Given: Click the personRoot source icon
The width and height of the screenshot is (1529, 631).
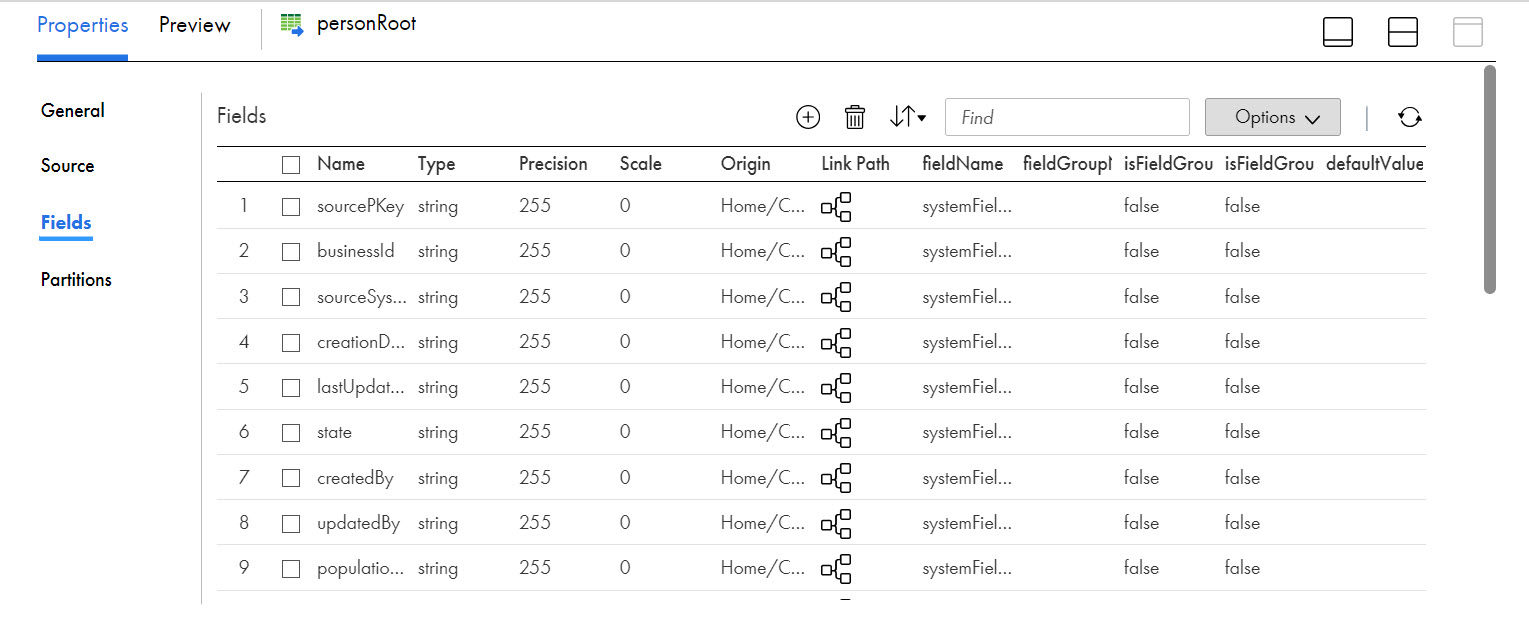Looking at the screenshot, I should coord(292,25).
